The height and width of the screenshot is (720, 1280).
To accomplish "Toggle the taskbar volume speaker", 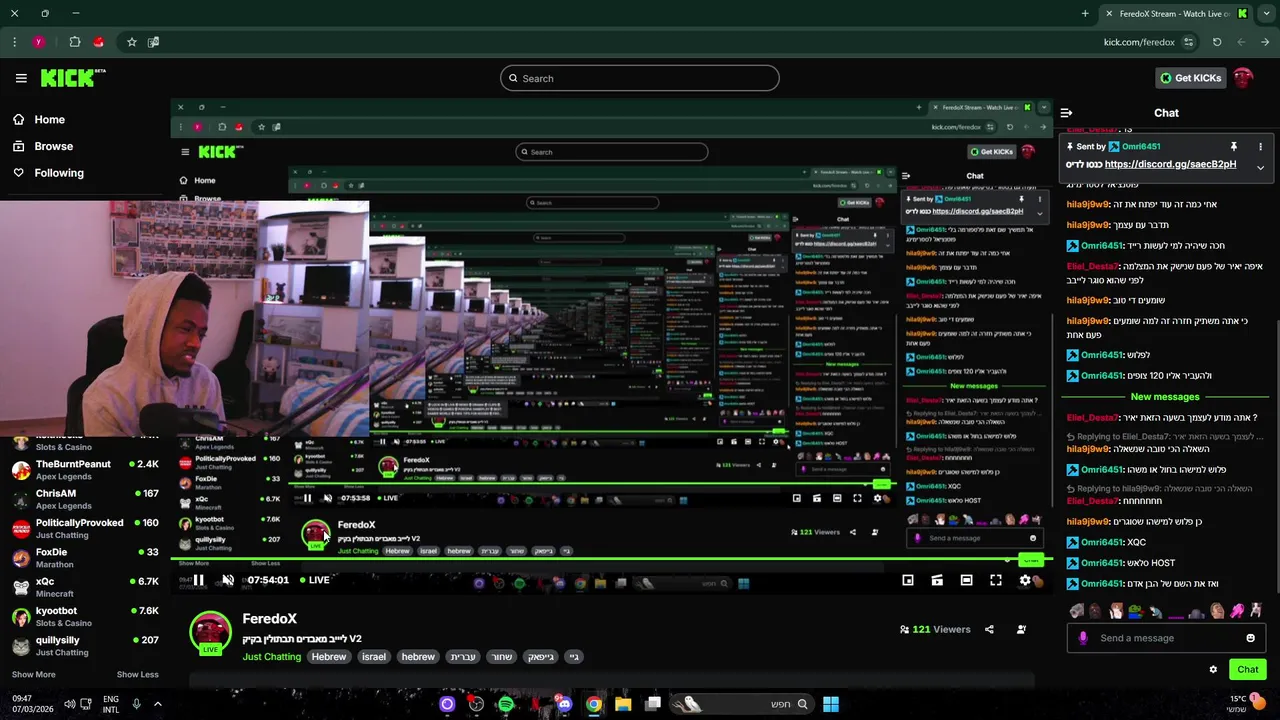I will point(69,704).
